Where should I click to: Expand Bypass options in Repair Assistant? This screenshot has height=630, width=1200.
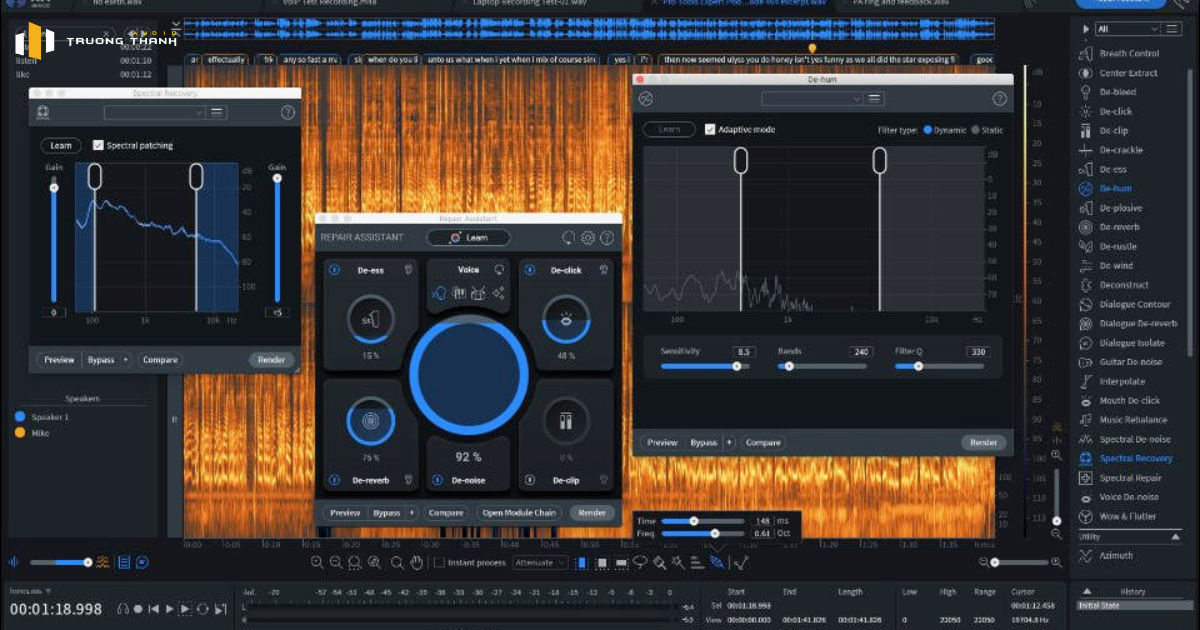pos(411,513)
